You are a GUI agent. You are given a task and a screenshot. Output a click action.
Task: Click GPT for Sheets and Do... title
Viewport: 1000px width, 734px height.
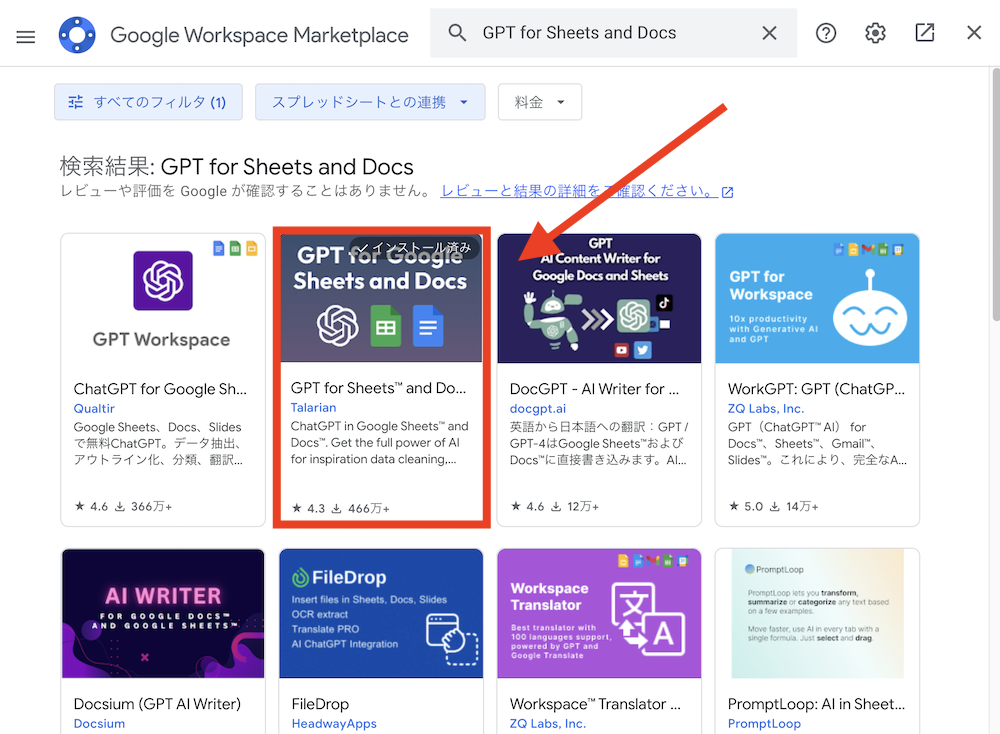(x=378, y=388)
